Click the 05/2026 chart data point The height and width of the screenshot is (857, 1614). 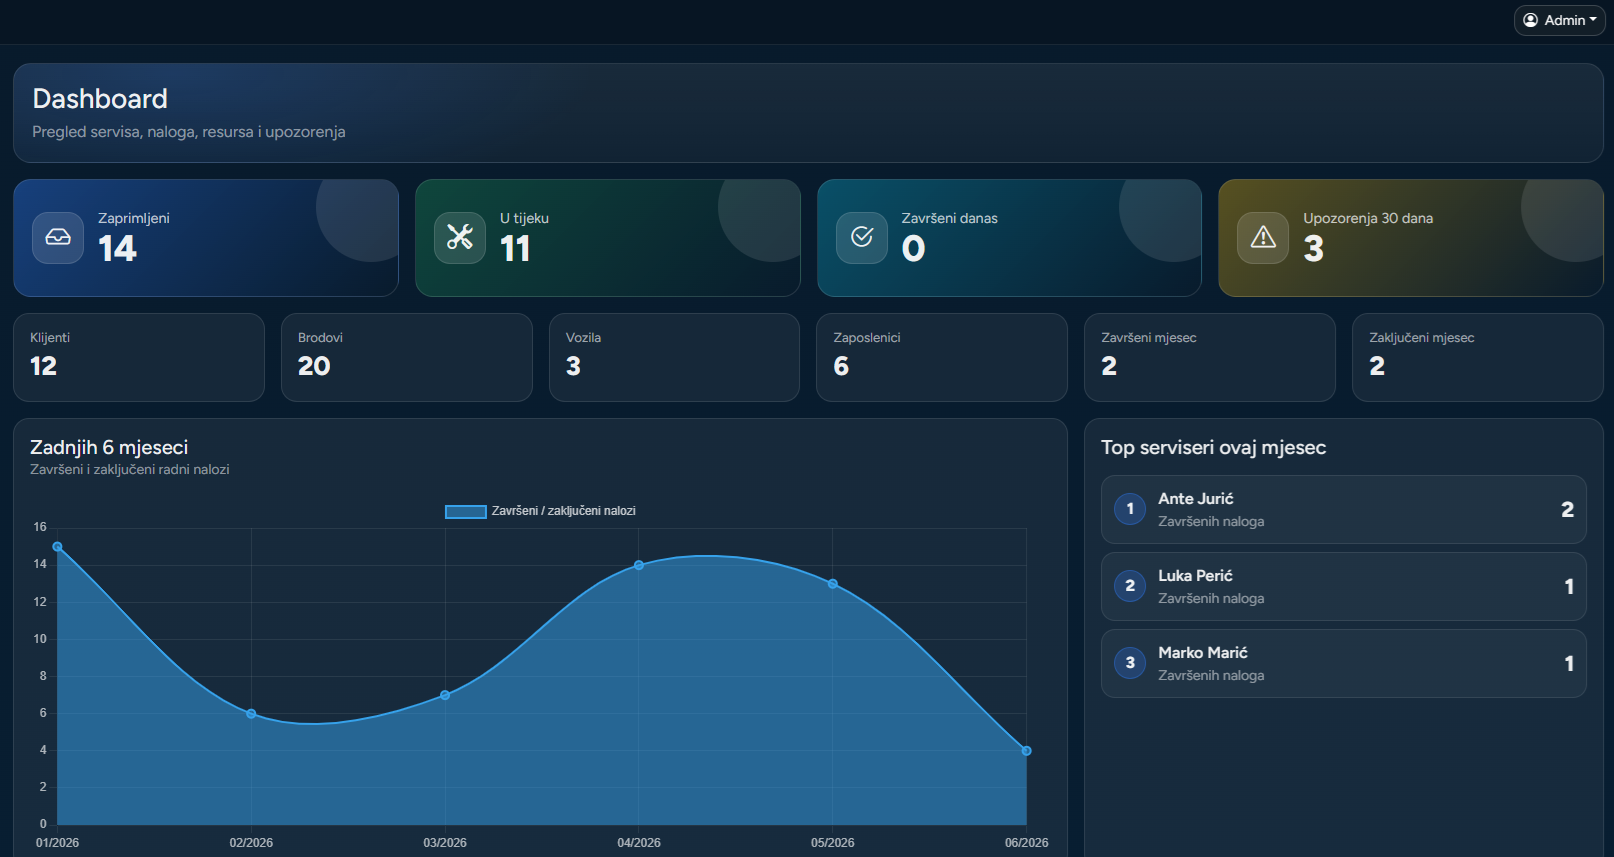click(x=833, y=584)
